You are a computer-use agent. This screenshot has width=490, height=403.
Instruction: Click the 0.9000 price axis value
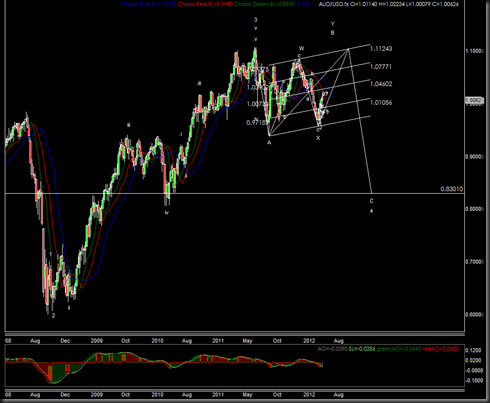475,157
